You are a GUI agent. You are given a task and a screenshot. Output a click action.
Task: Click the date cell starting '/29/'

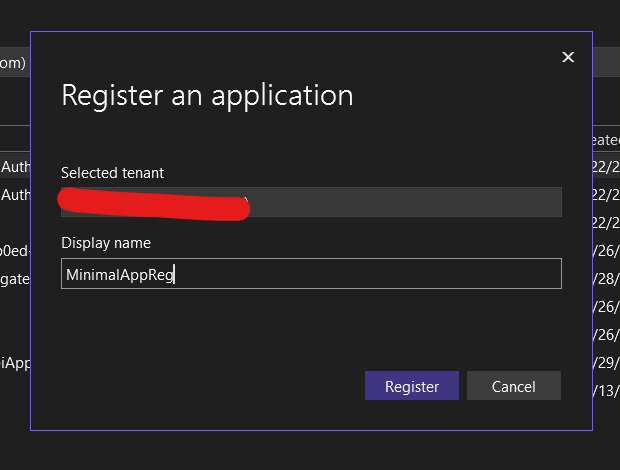[x=606, y=362]
